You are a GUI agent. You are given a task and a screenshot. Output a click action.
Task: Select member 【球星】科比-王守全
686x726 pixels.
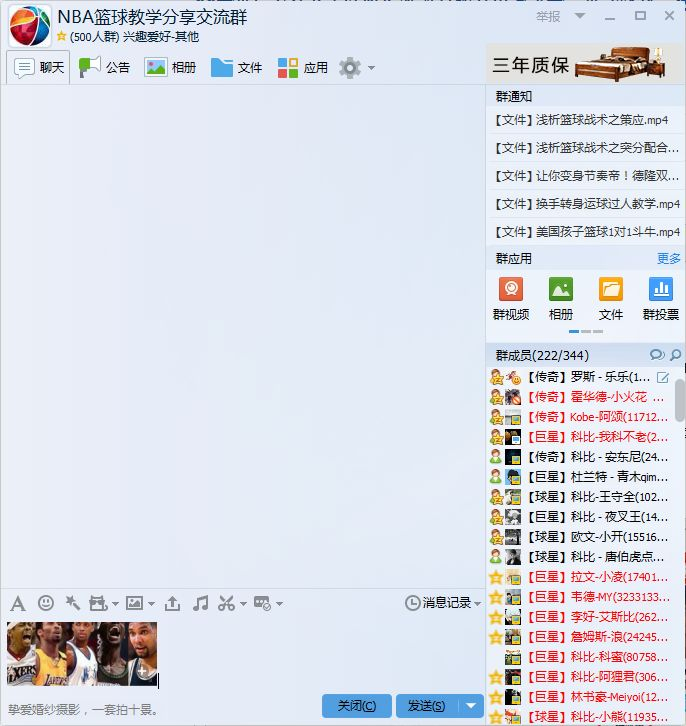point(581,497)
